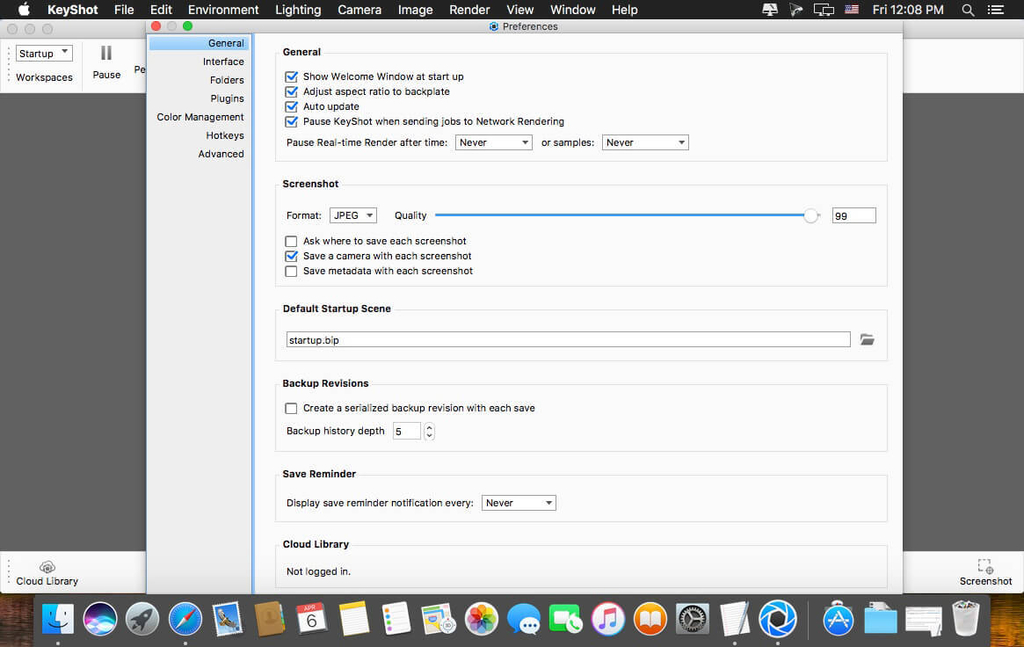This screenshot has height=647, width=1024.
Task: Open App Store icon in dock
Action: point(838,618)
